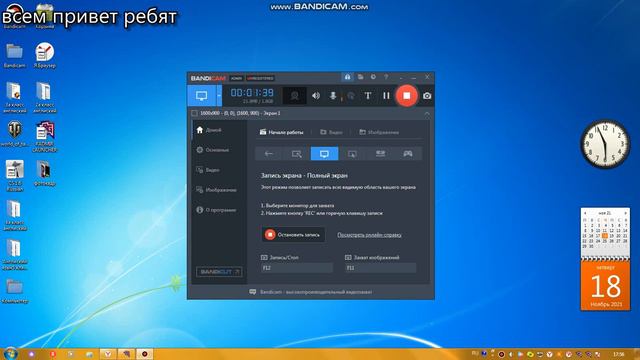Select the CS 1.6 desktop shortcut
The height and width of the screenshot is (360, 640).
point(15,176)
